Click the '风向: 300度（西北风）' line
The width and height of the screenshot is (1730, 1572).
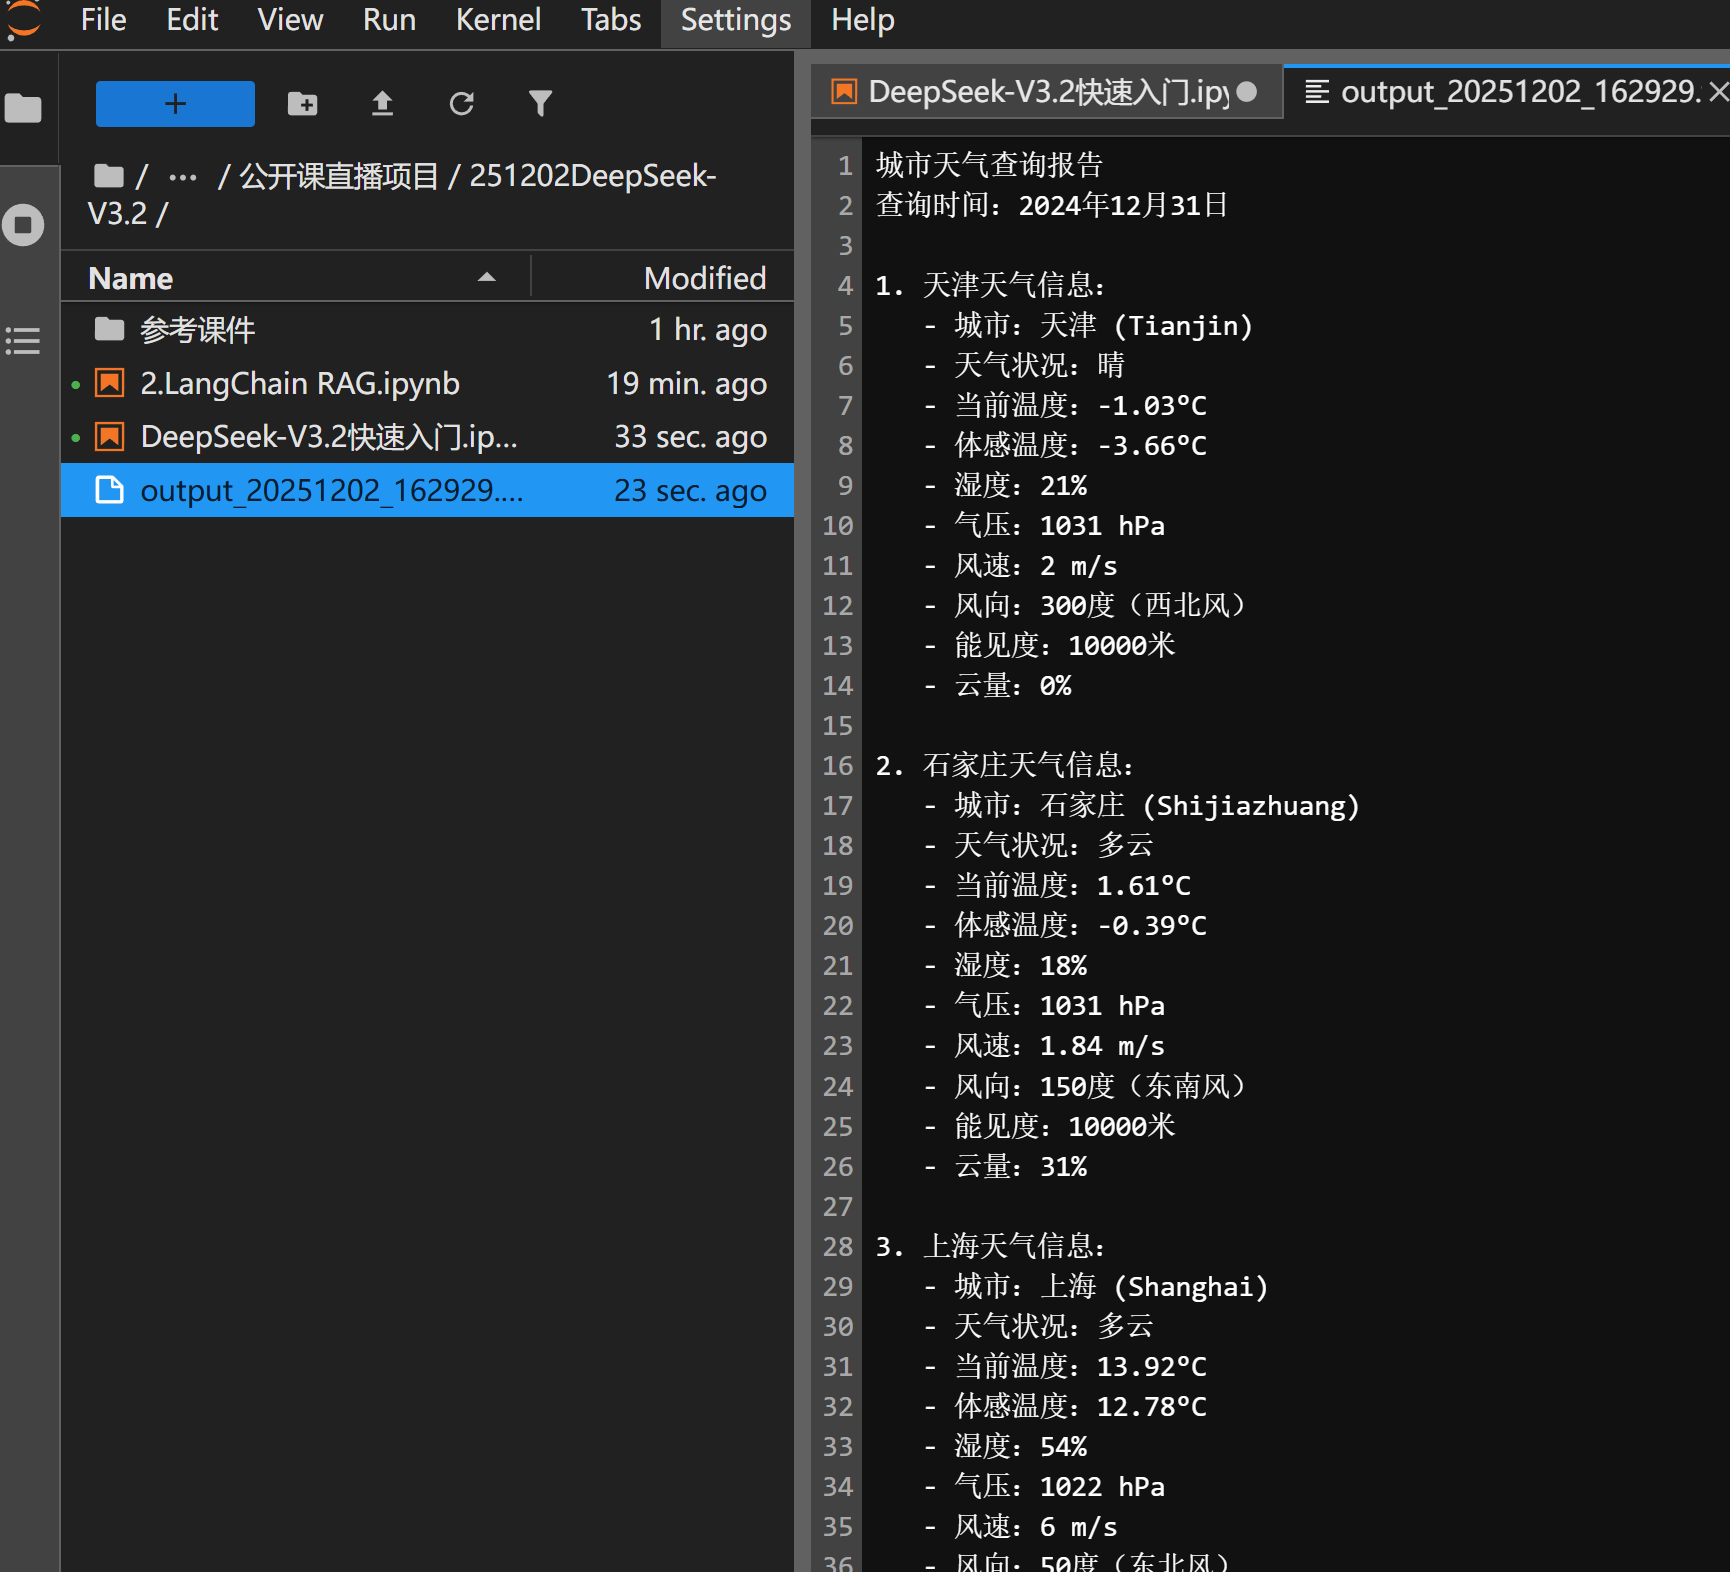point(1085,605)
